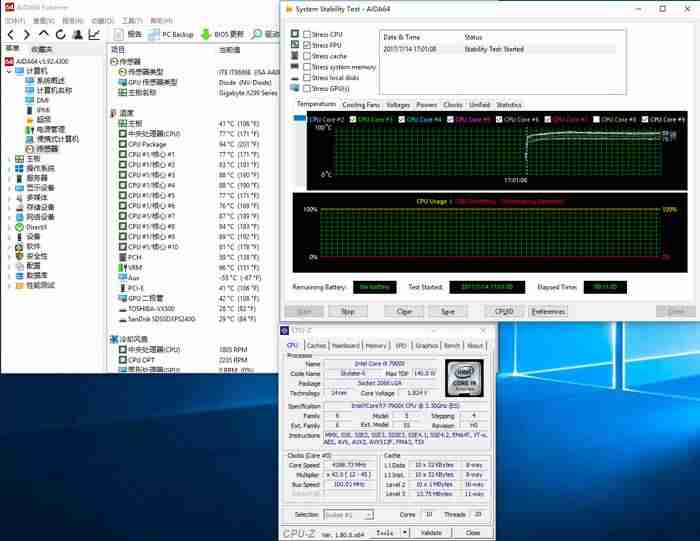Click the AIDA64 root node icon
The width and height of the screenshot is (700, 541).
click(9, 61)
